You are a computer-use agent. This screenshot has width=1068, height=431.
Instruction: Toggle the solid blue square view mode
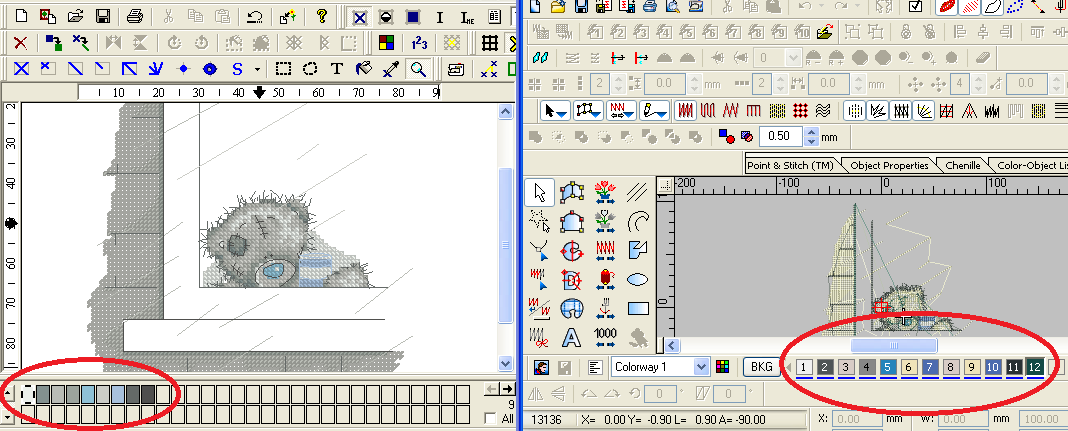413,17
